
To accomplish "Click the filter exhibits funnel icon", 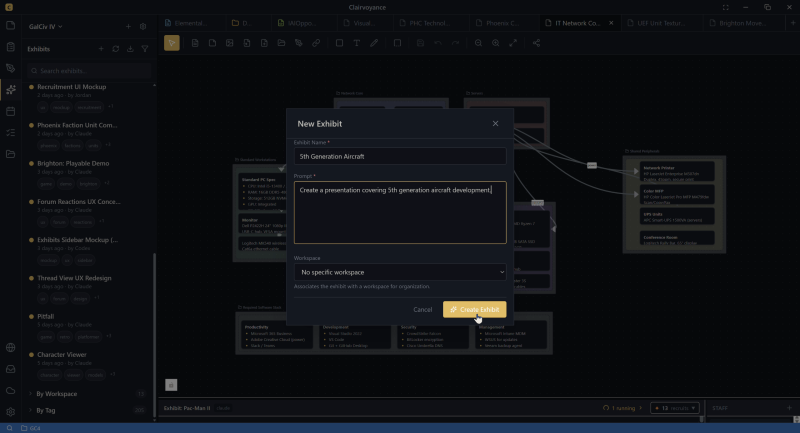I will [x=145, y=48].
